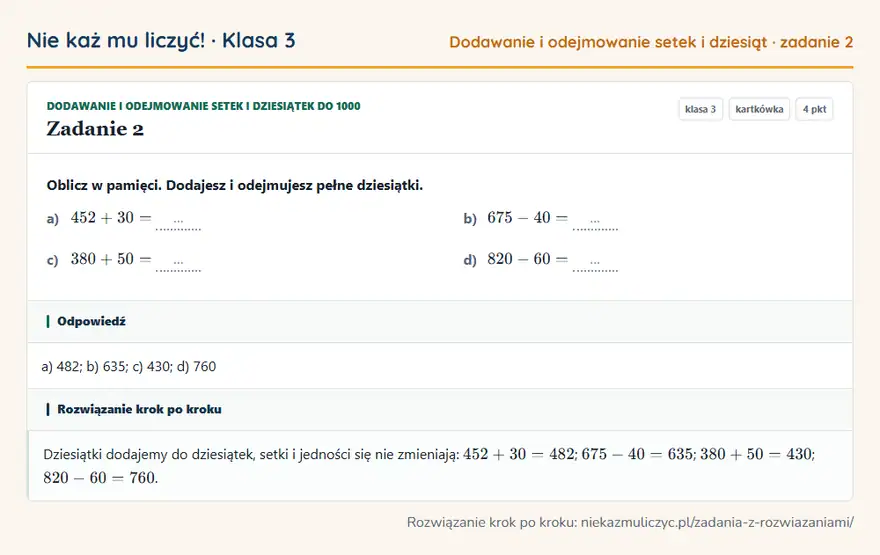Viewport: 880px width, 555px height.
Task: Click the instruction 'Oblicz w pamięci. Dodajesz i odejmujesz pełne dziesiątki.'
Action: point(235,185)
